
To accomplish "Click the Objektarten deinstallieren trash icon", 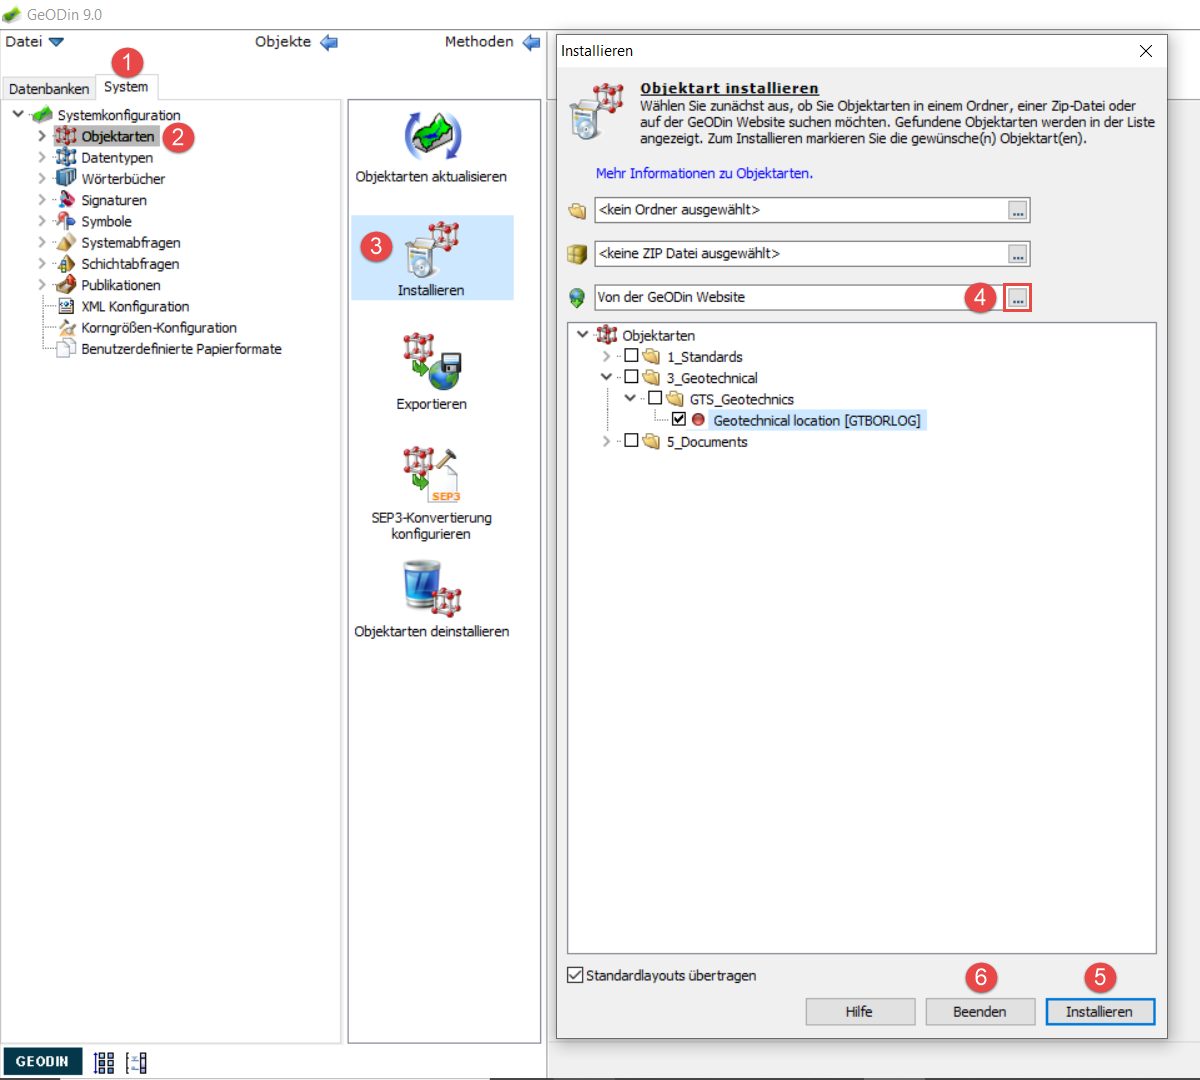I will (x=432, y=588).
